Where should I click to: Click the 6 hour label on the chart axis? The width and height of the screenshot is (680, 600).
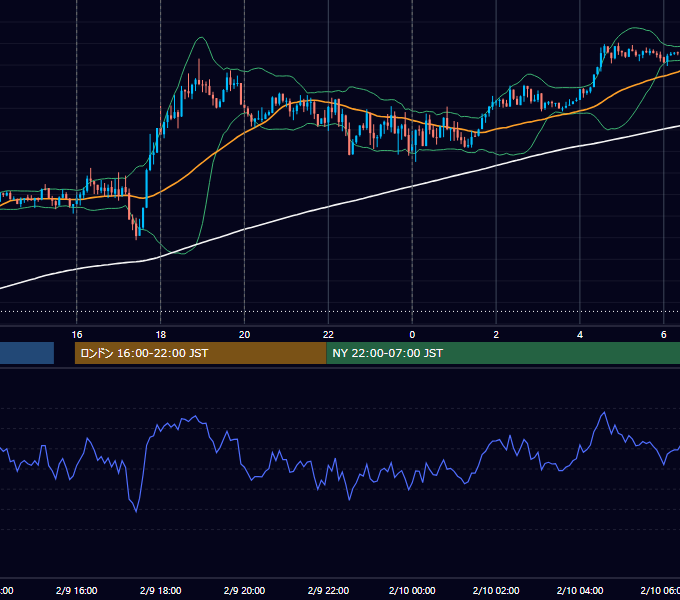pos(664,335)
